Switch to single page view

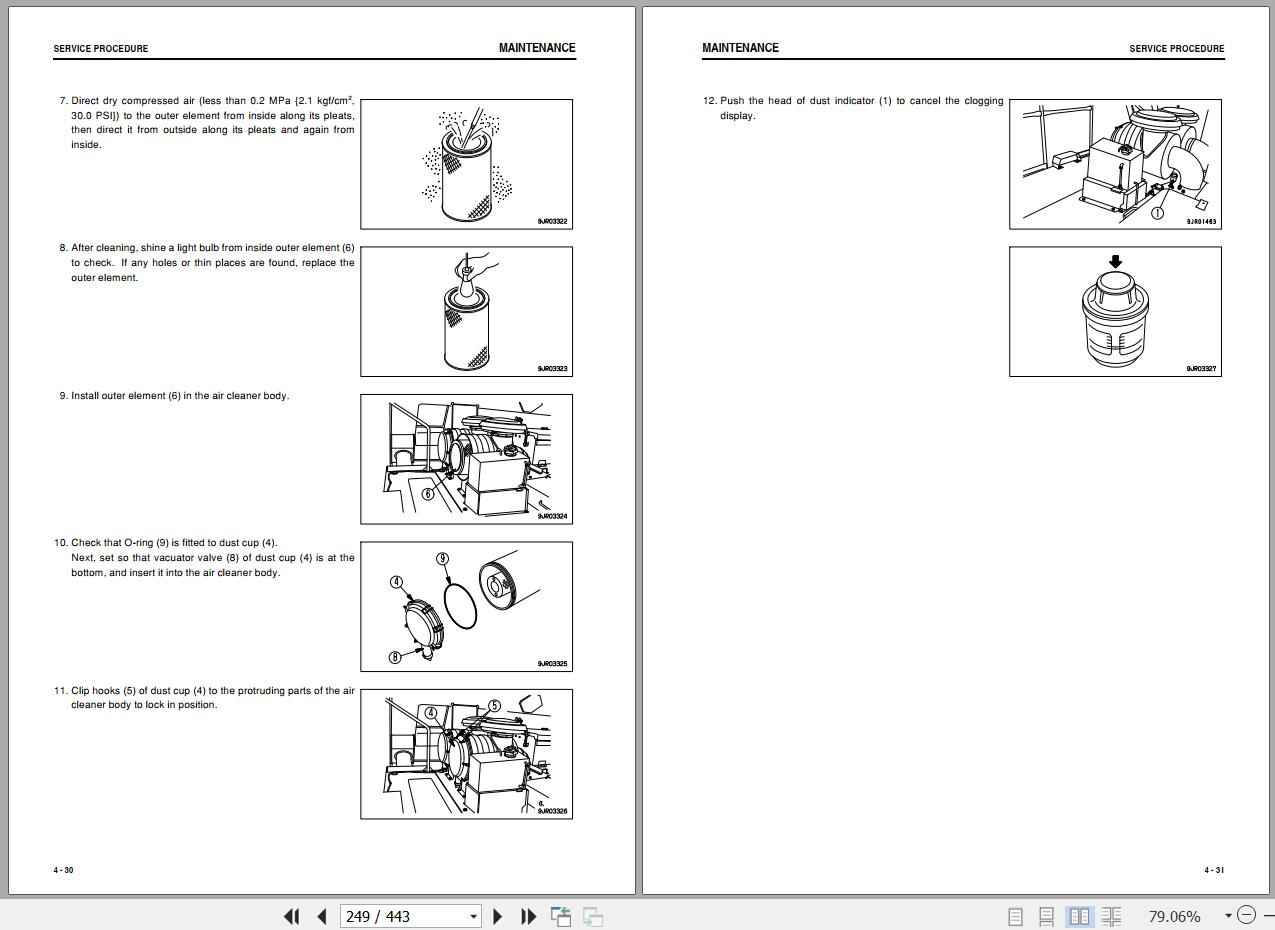[x=1015, y=916]
